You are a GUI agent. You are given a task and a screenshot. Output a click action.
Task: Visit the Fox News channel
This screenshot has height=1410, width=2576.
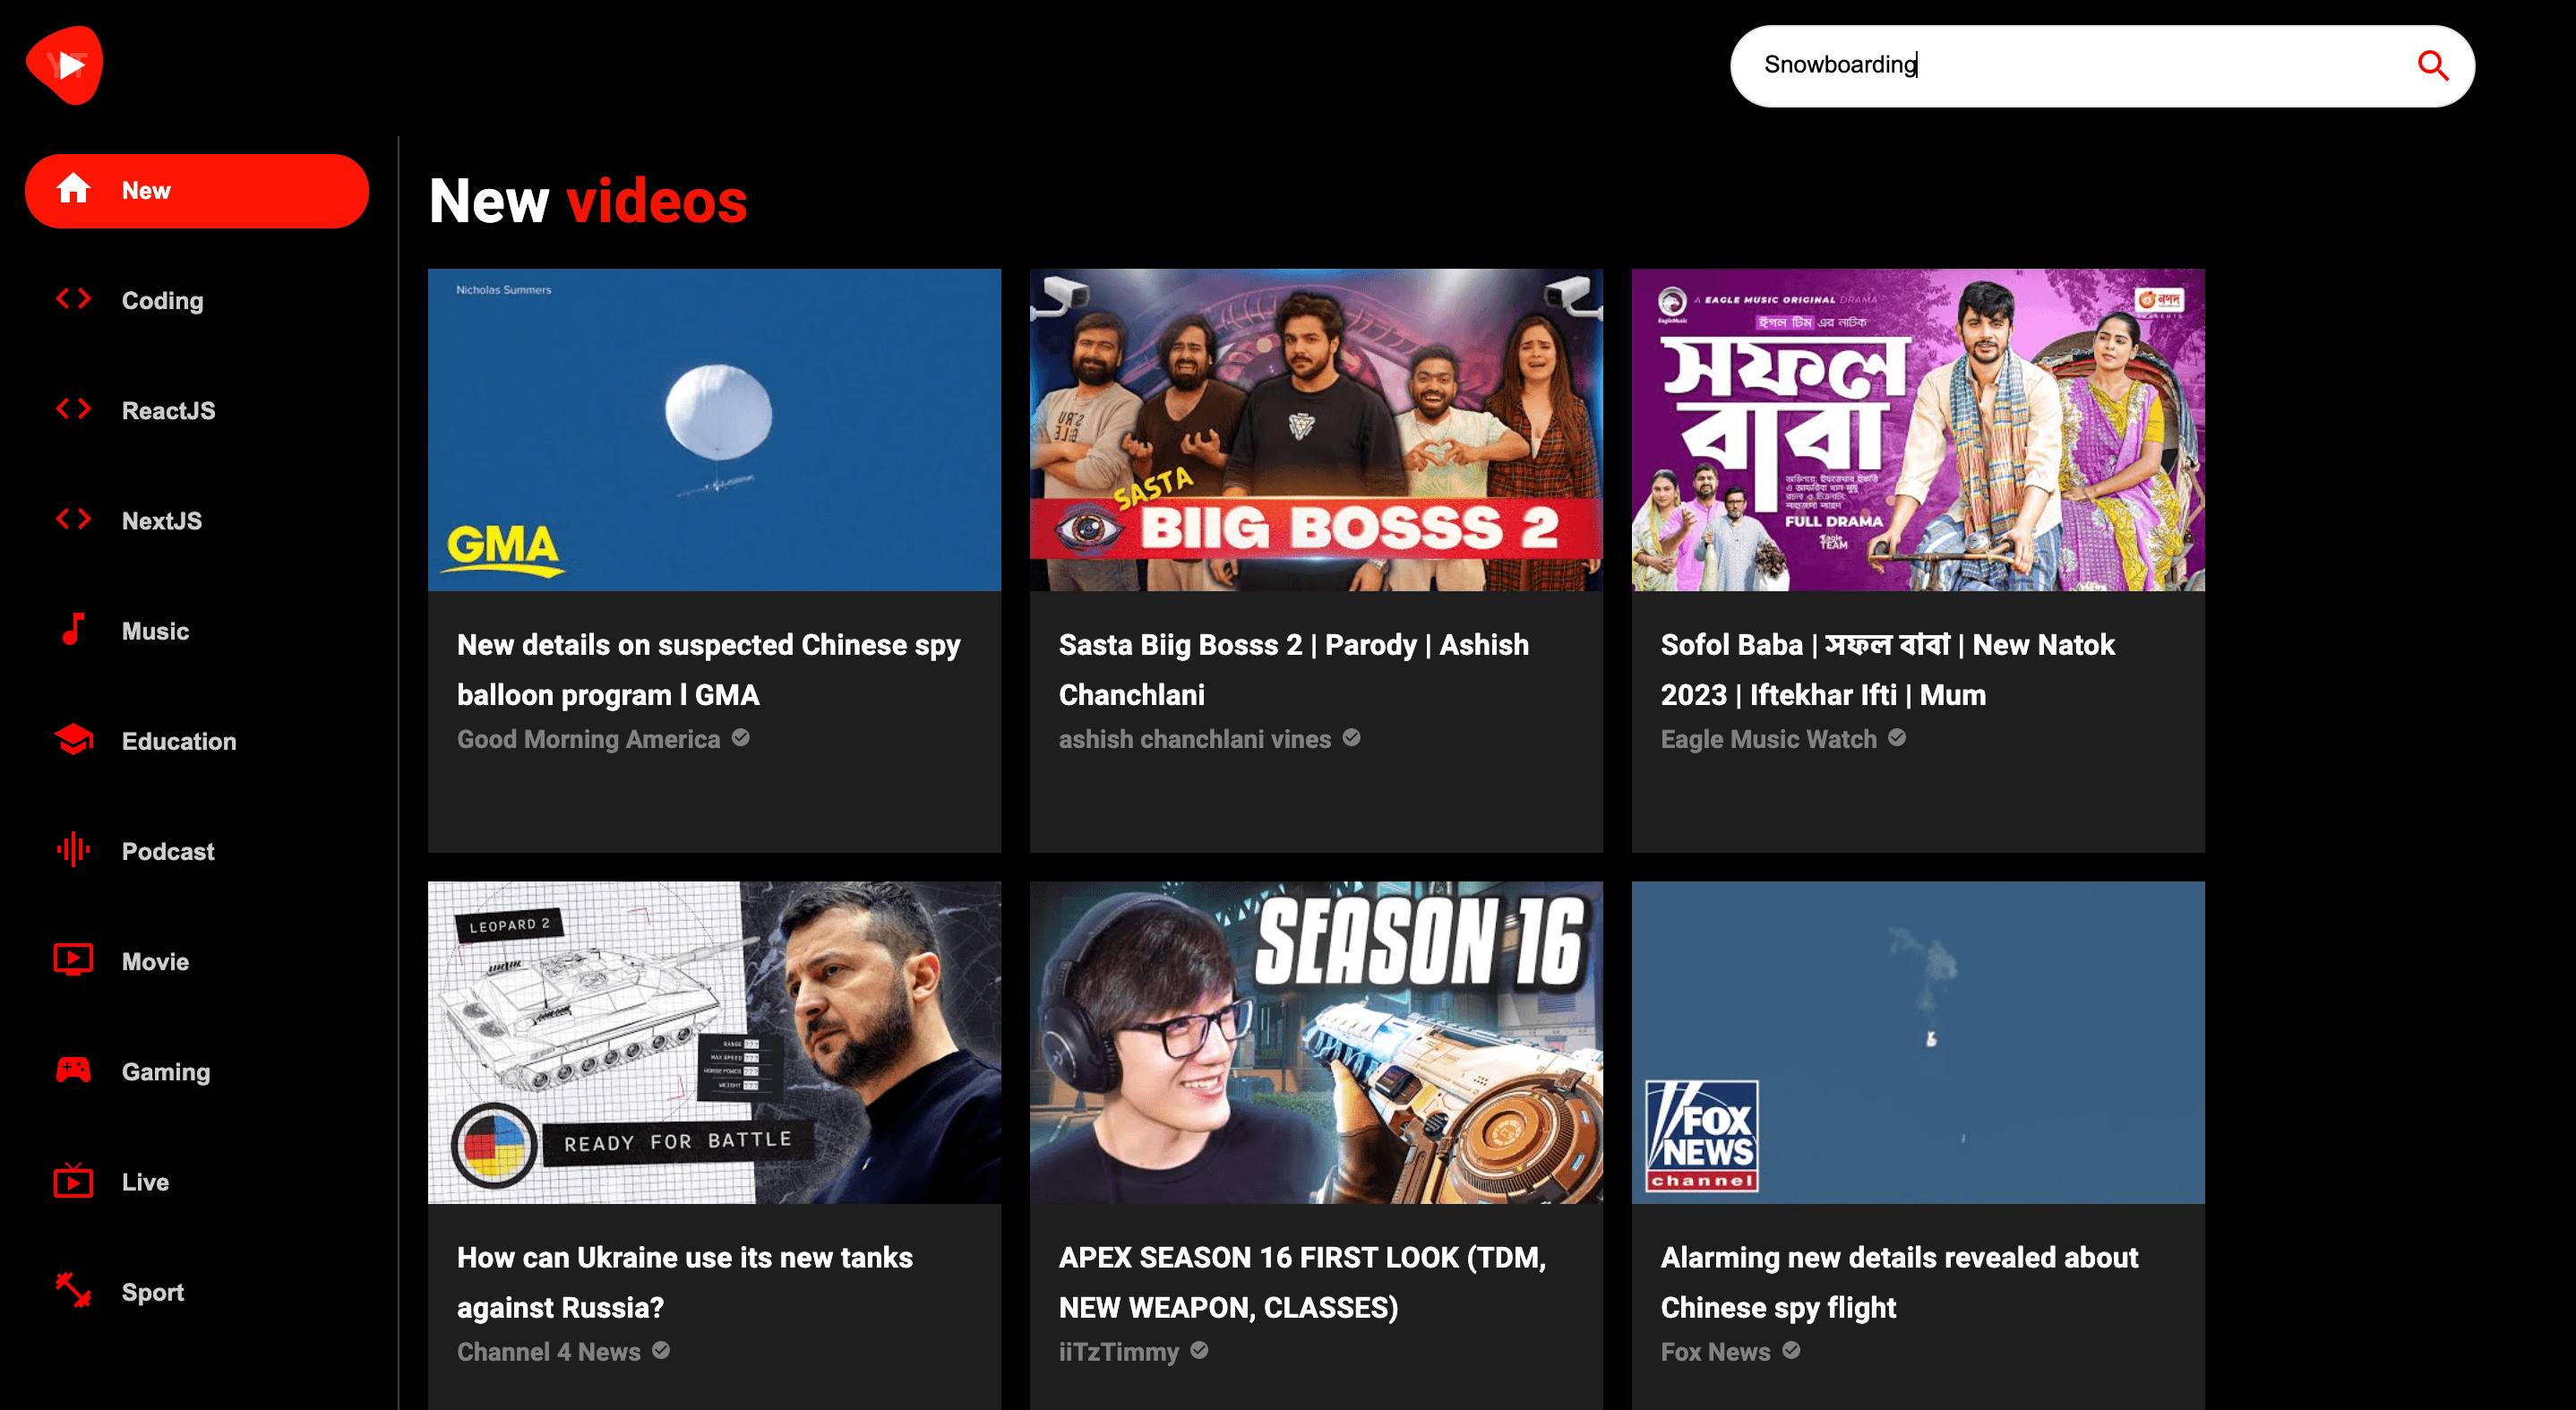click(x=1716, y=1352)
